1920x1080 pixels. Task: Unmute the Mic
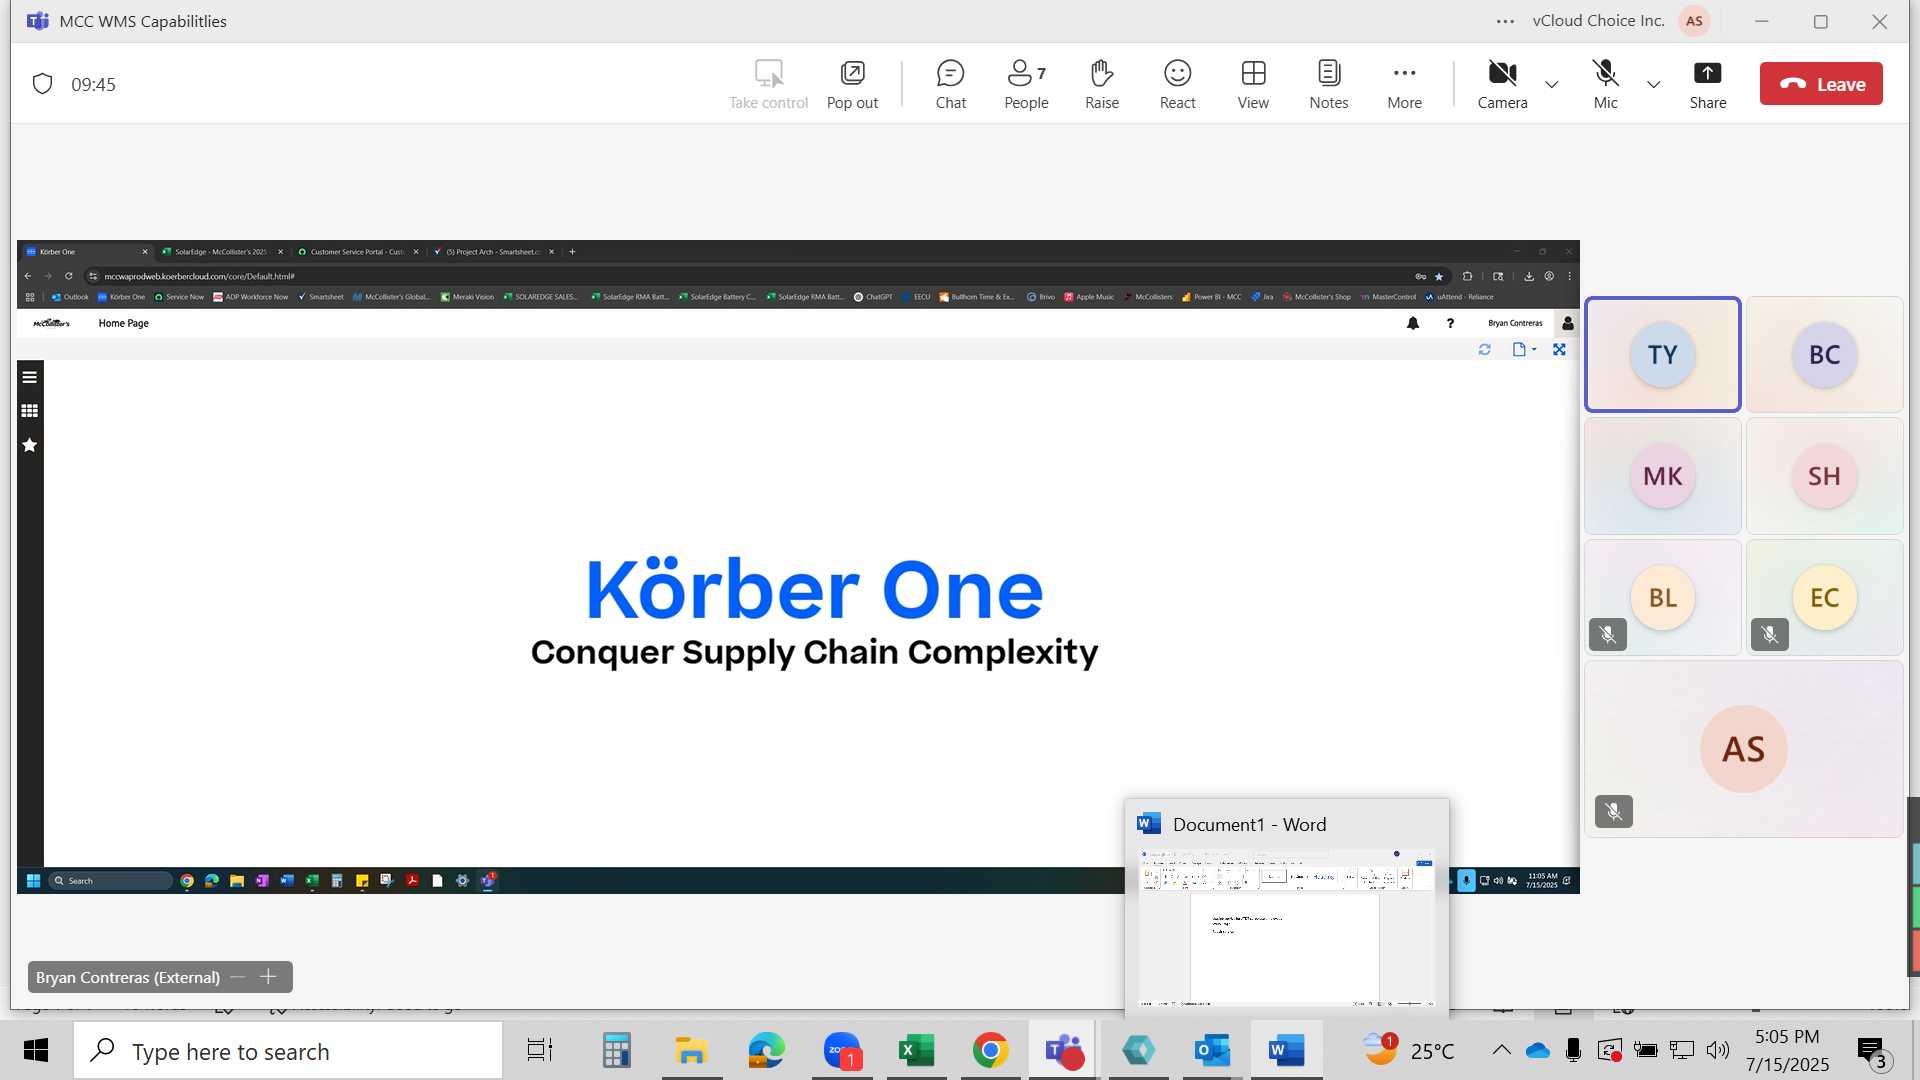(1605, 84)
